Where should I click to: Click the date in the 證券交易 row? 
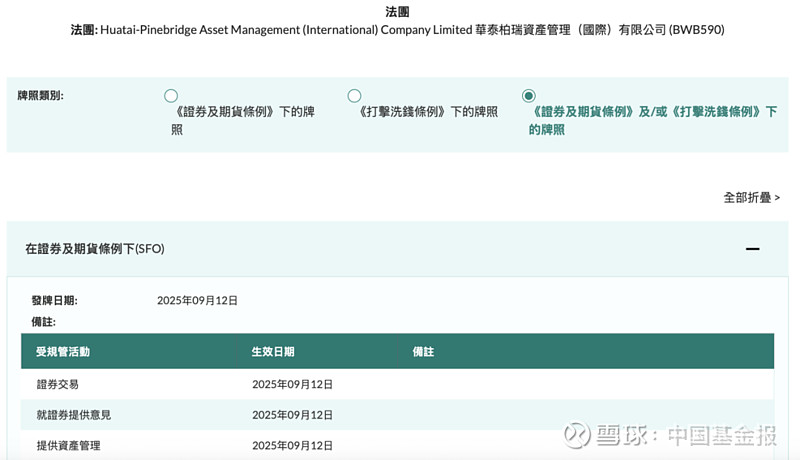292,384
